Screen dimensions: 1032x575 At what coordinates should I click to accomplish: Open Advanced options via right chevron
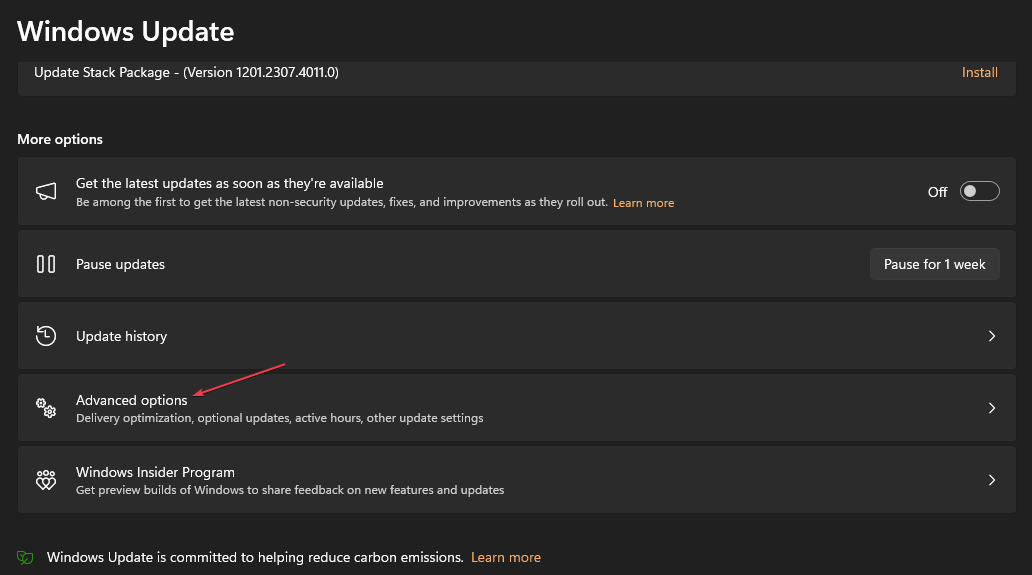click(x=992, y=408)
